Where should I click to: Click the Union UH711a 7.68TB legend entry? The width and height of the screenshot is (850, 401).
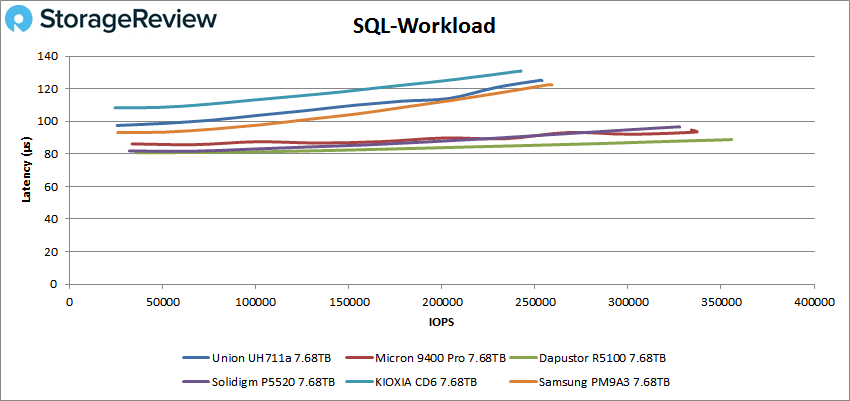pyautogui.click(x=257, y=358)
